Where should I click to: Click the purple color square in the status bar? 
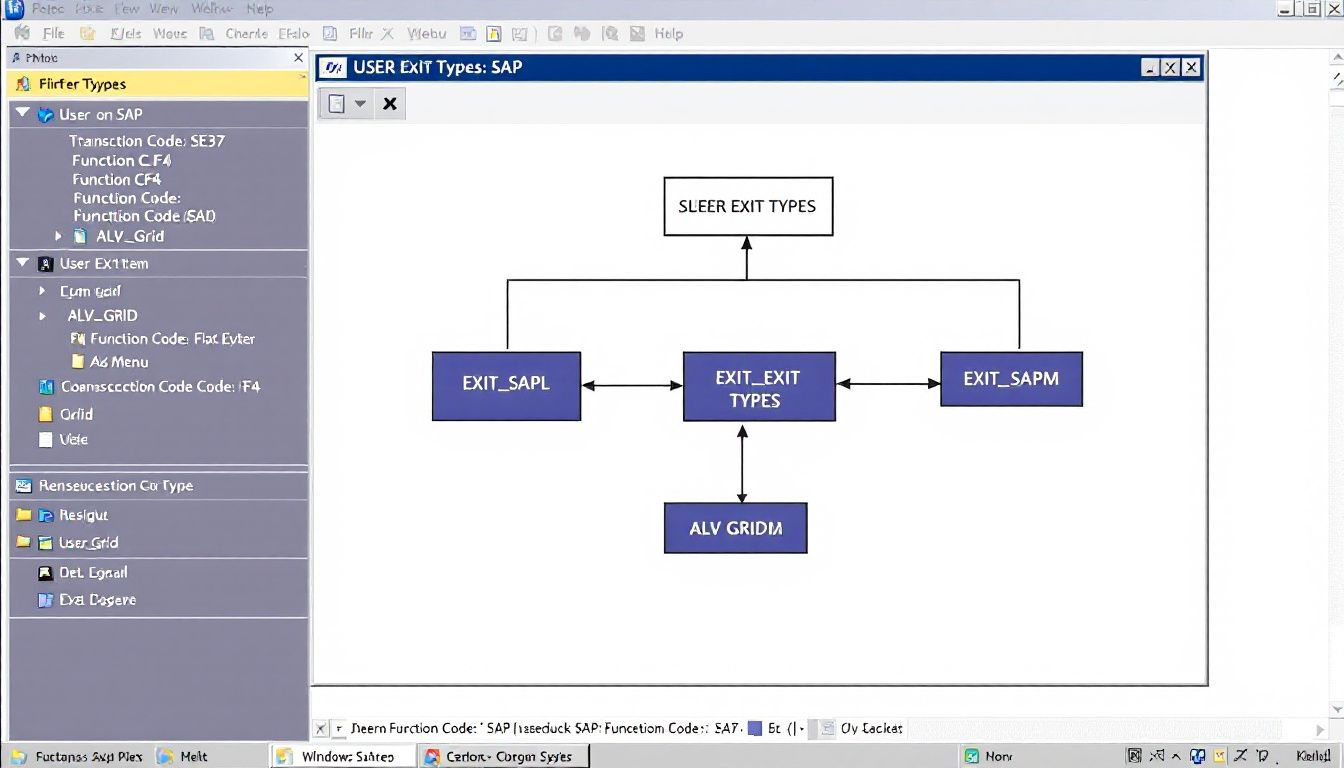755,729
